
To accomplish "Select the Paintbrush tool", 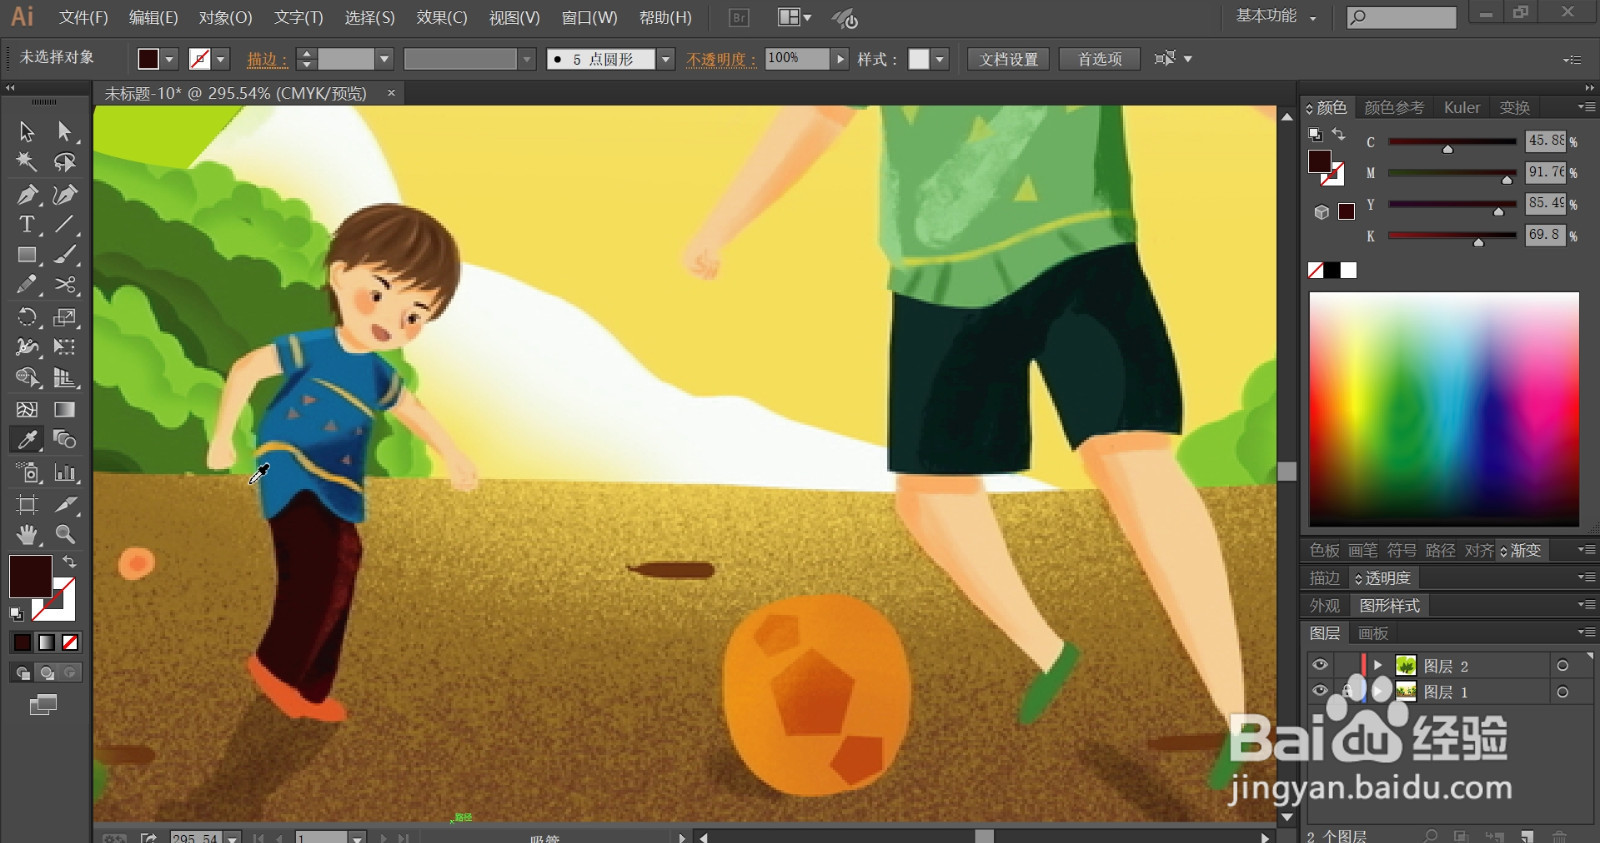I will coord(65,255).
